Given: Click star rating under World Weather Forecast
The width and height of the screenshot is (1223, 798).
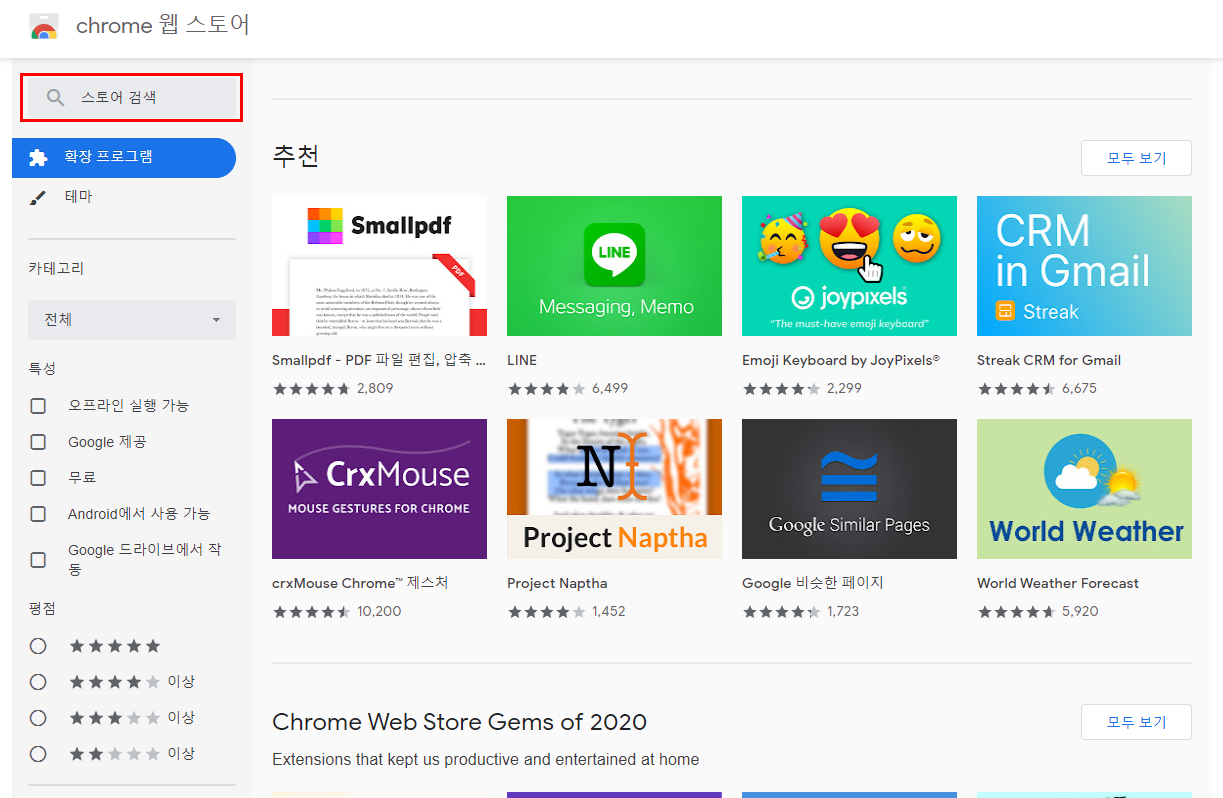Looking at the screenshot, I should click(x=1016, y=611).
